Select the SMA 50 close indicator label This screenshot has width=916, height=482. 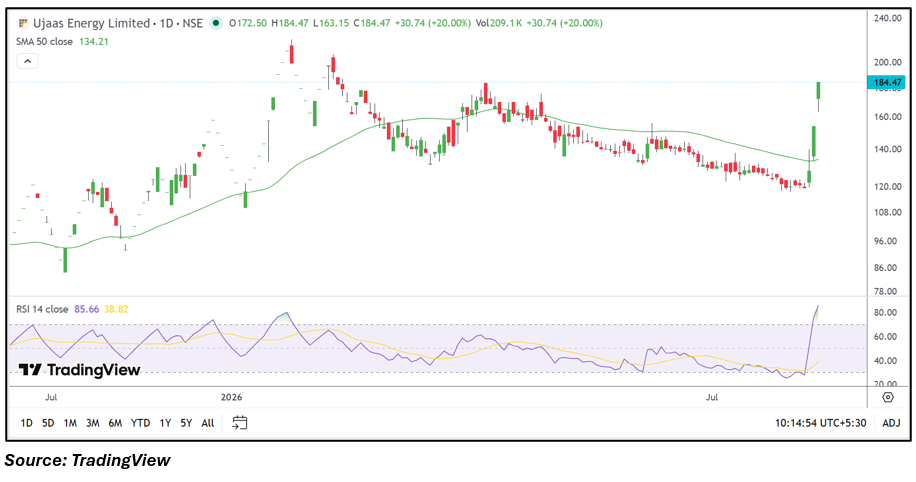(x=44, y=41)
